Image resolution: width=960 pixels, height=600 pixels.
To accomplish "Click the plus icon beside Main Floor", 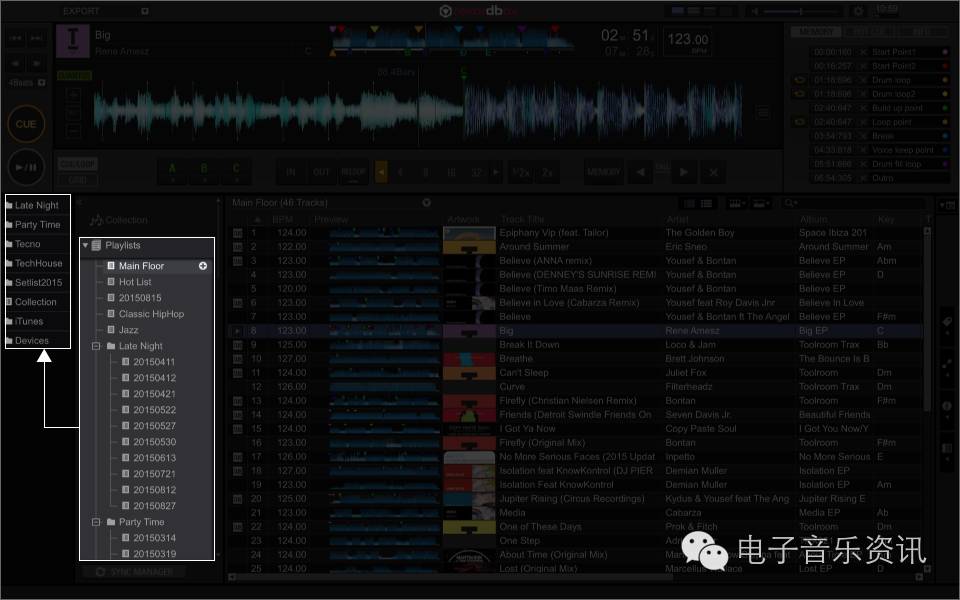I will coord(203,266).
